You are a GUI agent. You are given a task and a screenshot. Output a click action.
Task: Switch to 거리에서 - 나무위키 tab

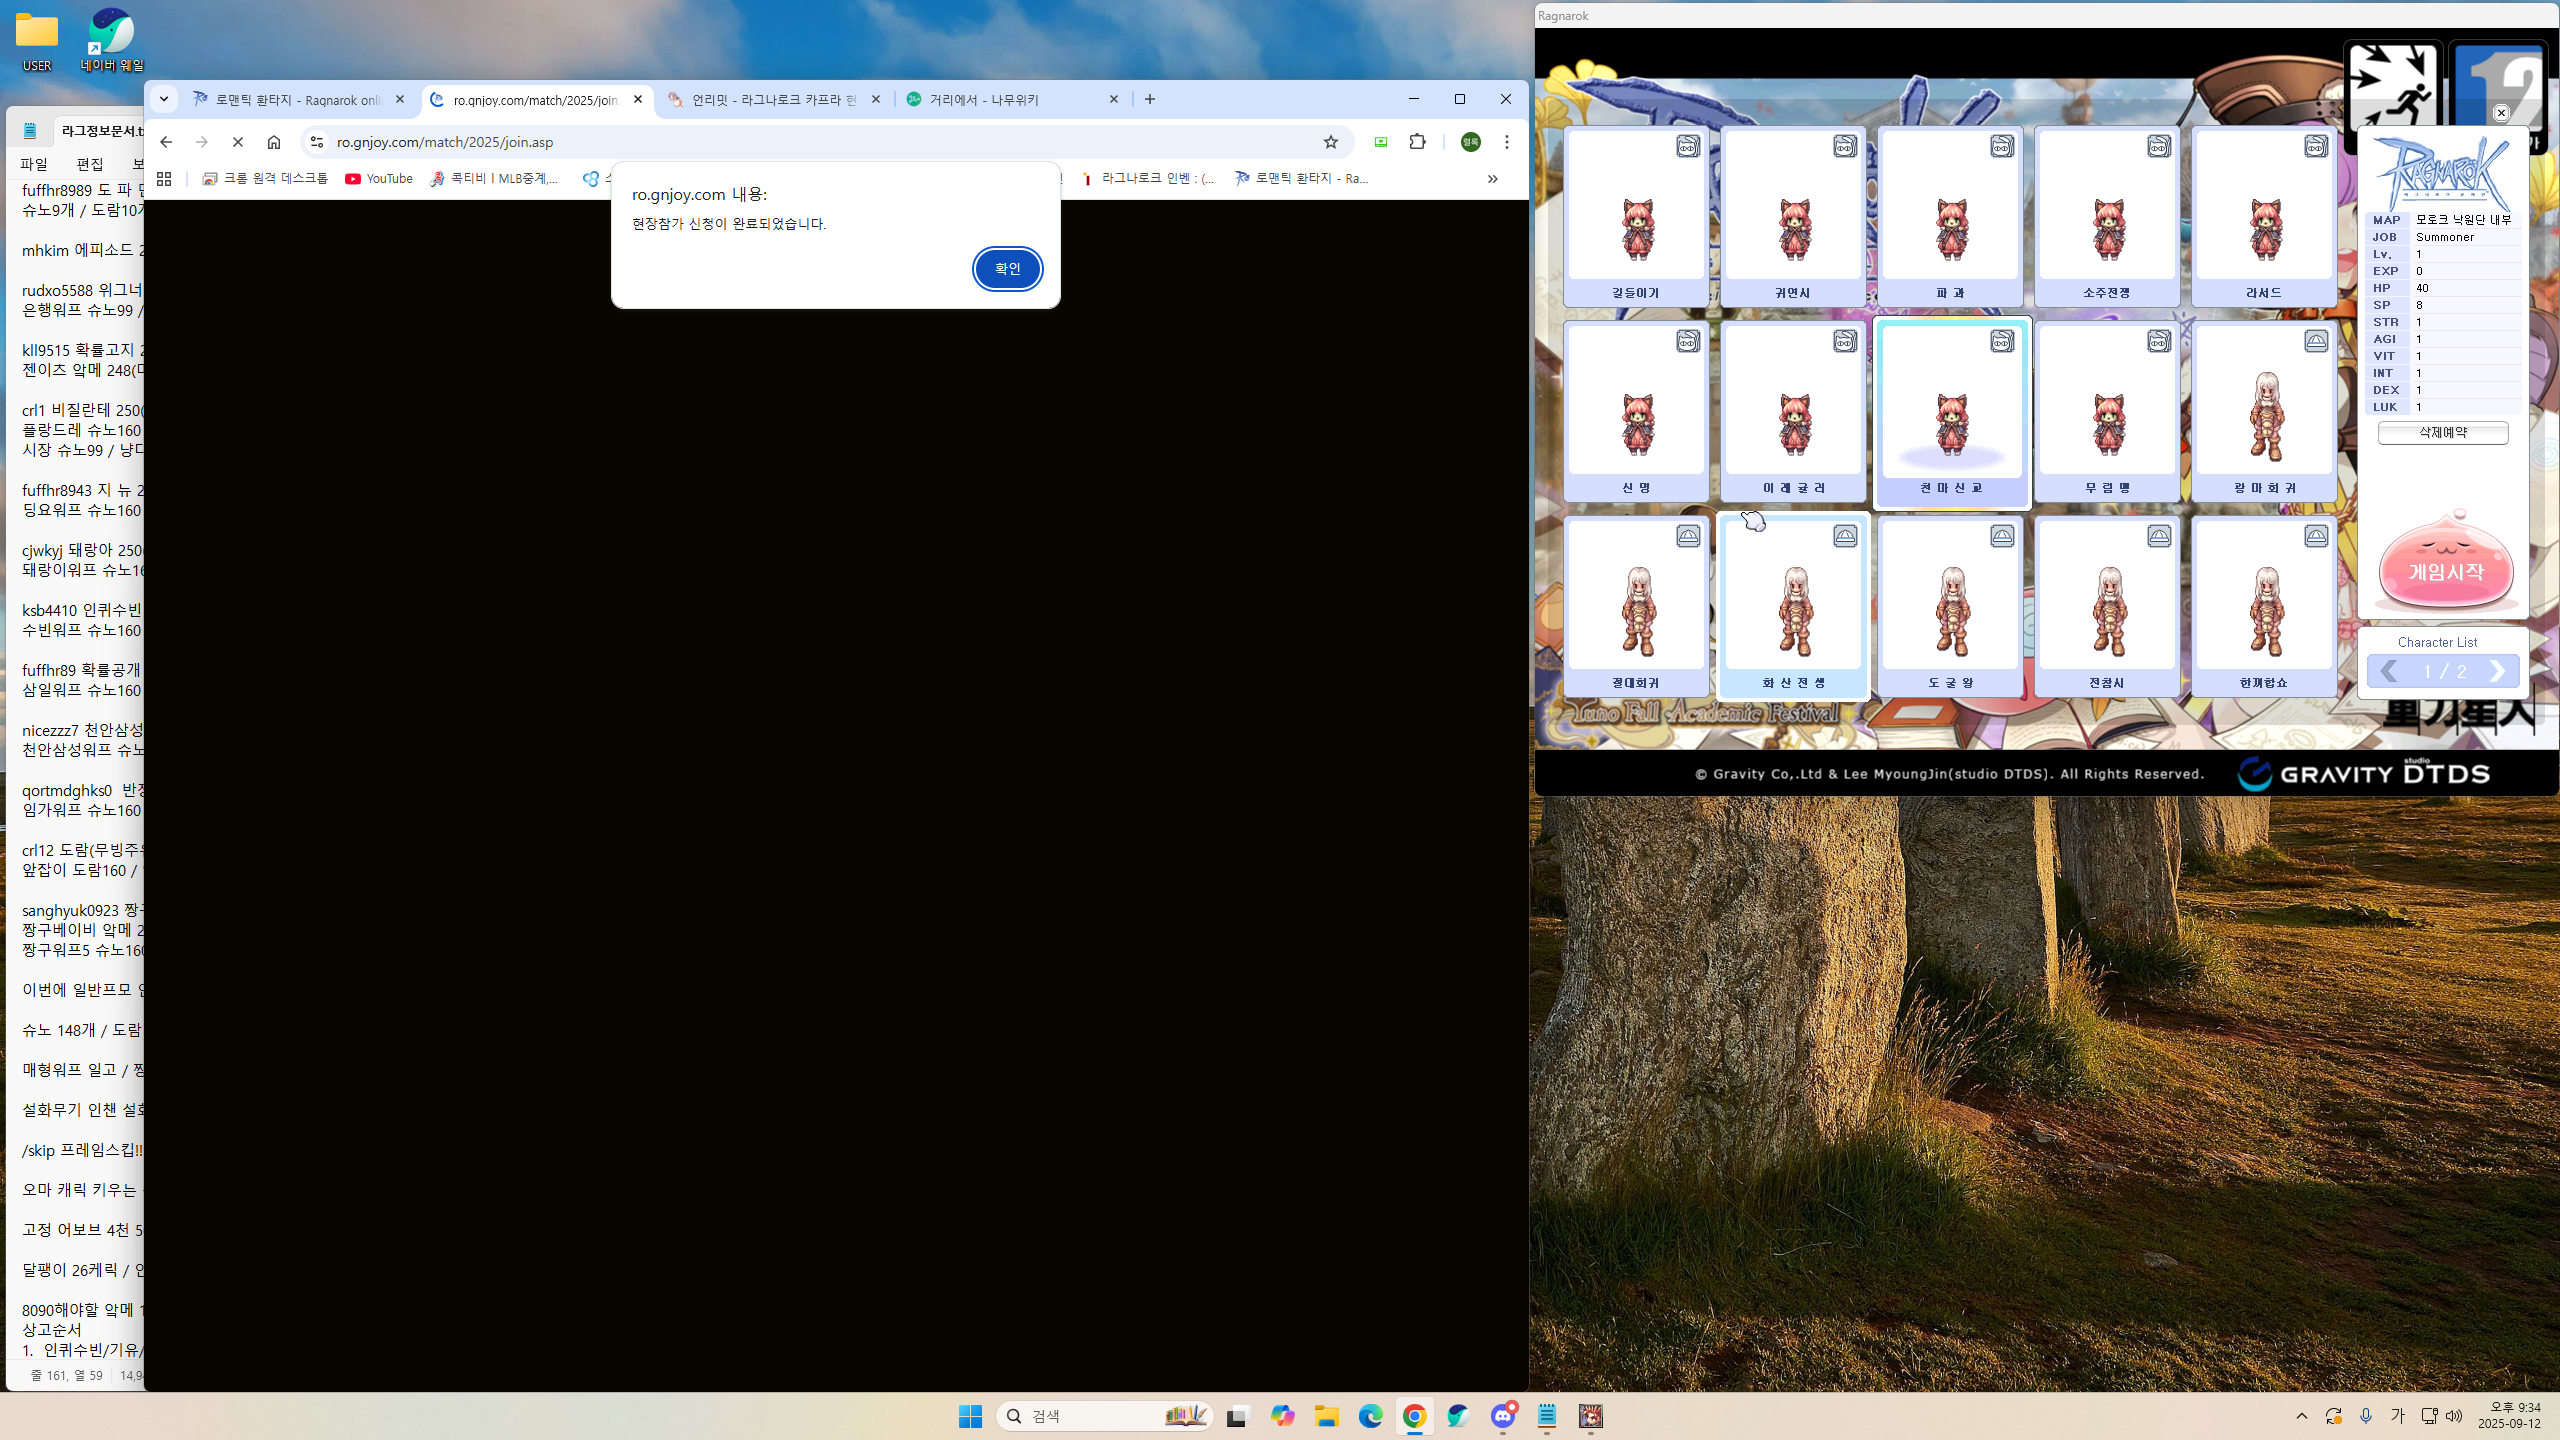[1012, 99]
